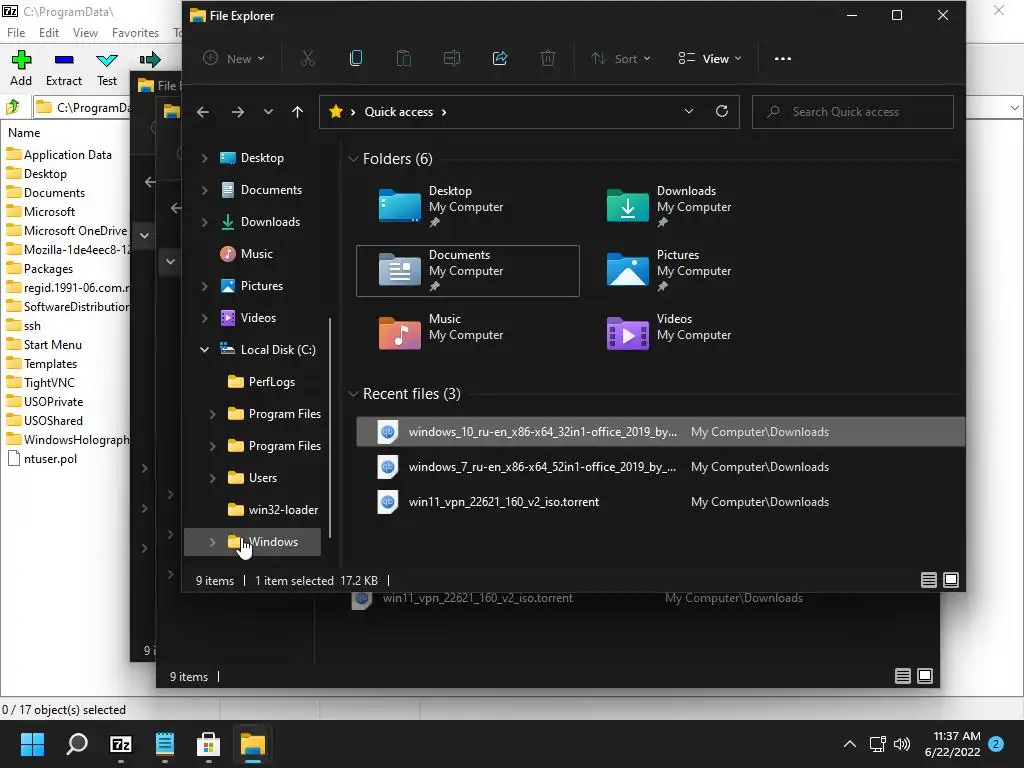Open the Windows Start button
This screenshot has width=1024, height=768.
[33, 744]
